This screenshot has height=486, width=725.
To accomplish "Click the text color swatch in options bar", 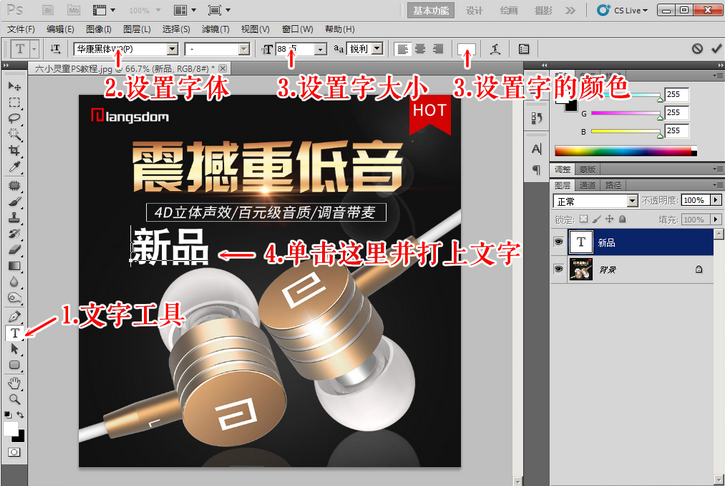I will pos(466,49).
